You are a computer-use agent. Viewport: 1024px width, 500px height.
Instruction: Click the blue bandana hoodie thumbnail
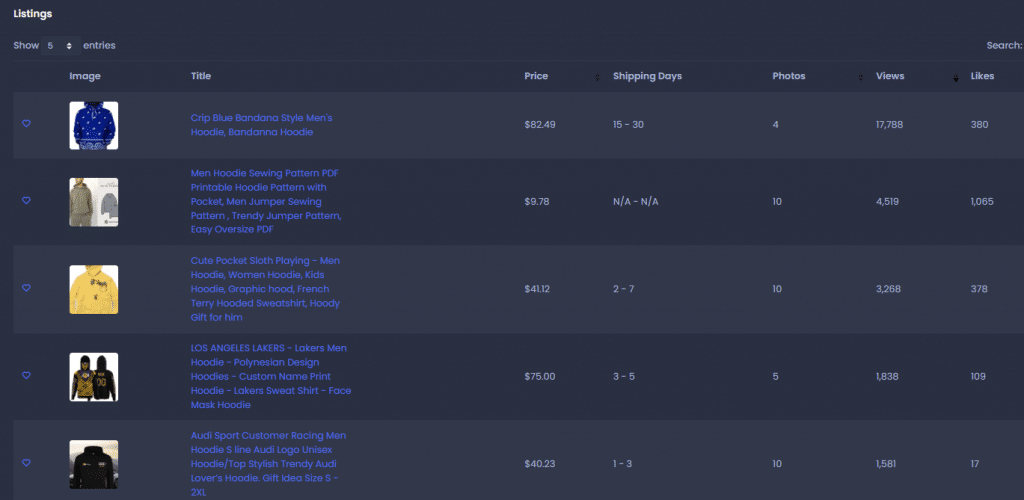point(94,125)
